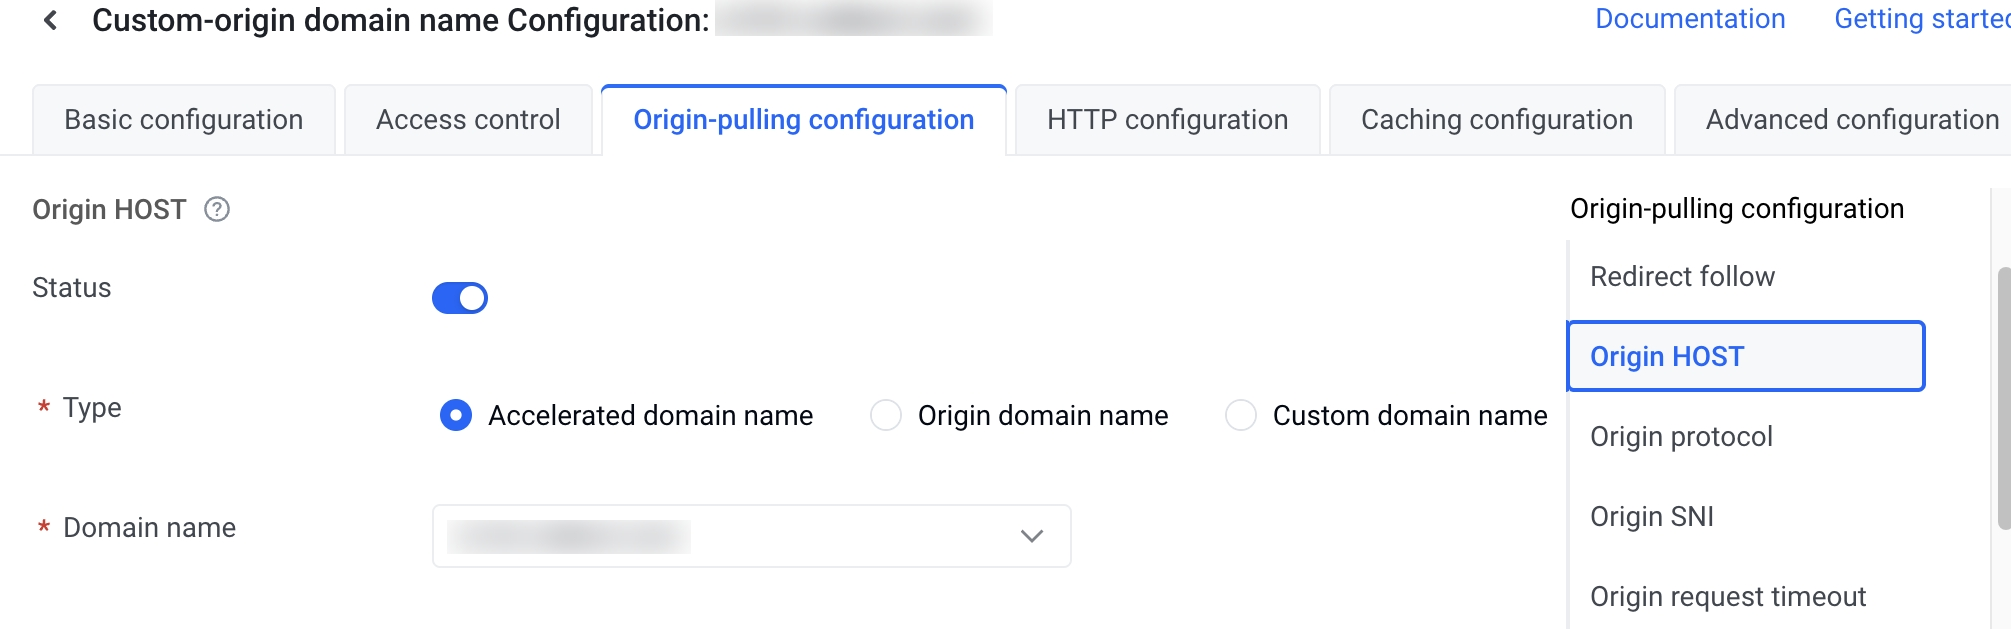Select Custom domain name radio option
The height and width of the screenshot is (629, 2011).
pyautogui.click(x=1241, y=415)
